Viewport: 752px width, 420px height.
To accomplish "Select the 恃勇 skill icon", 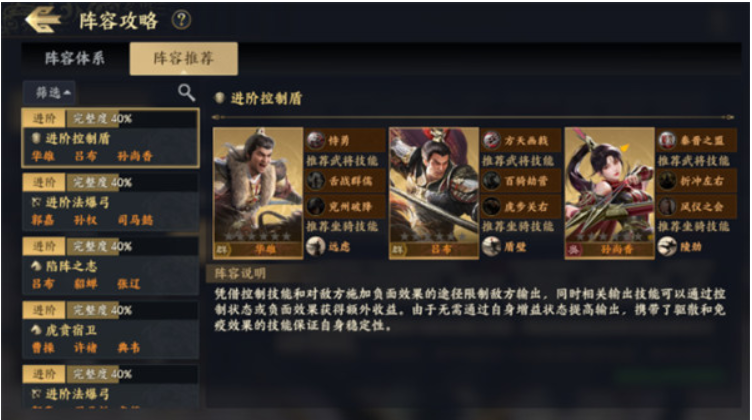I will 316,140.
